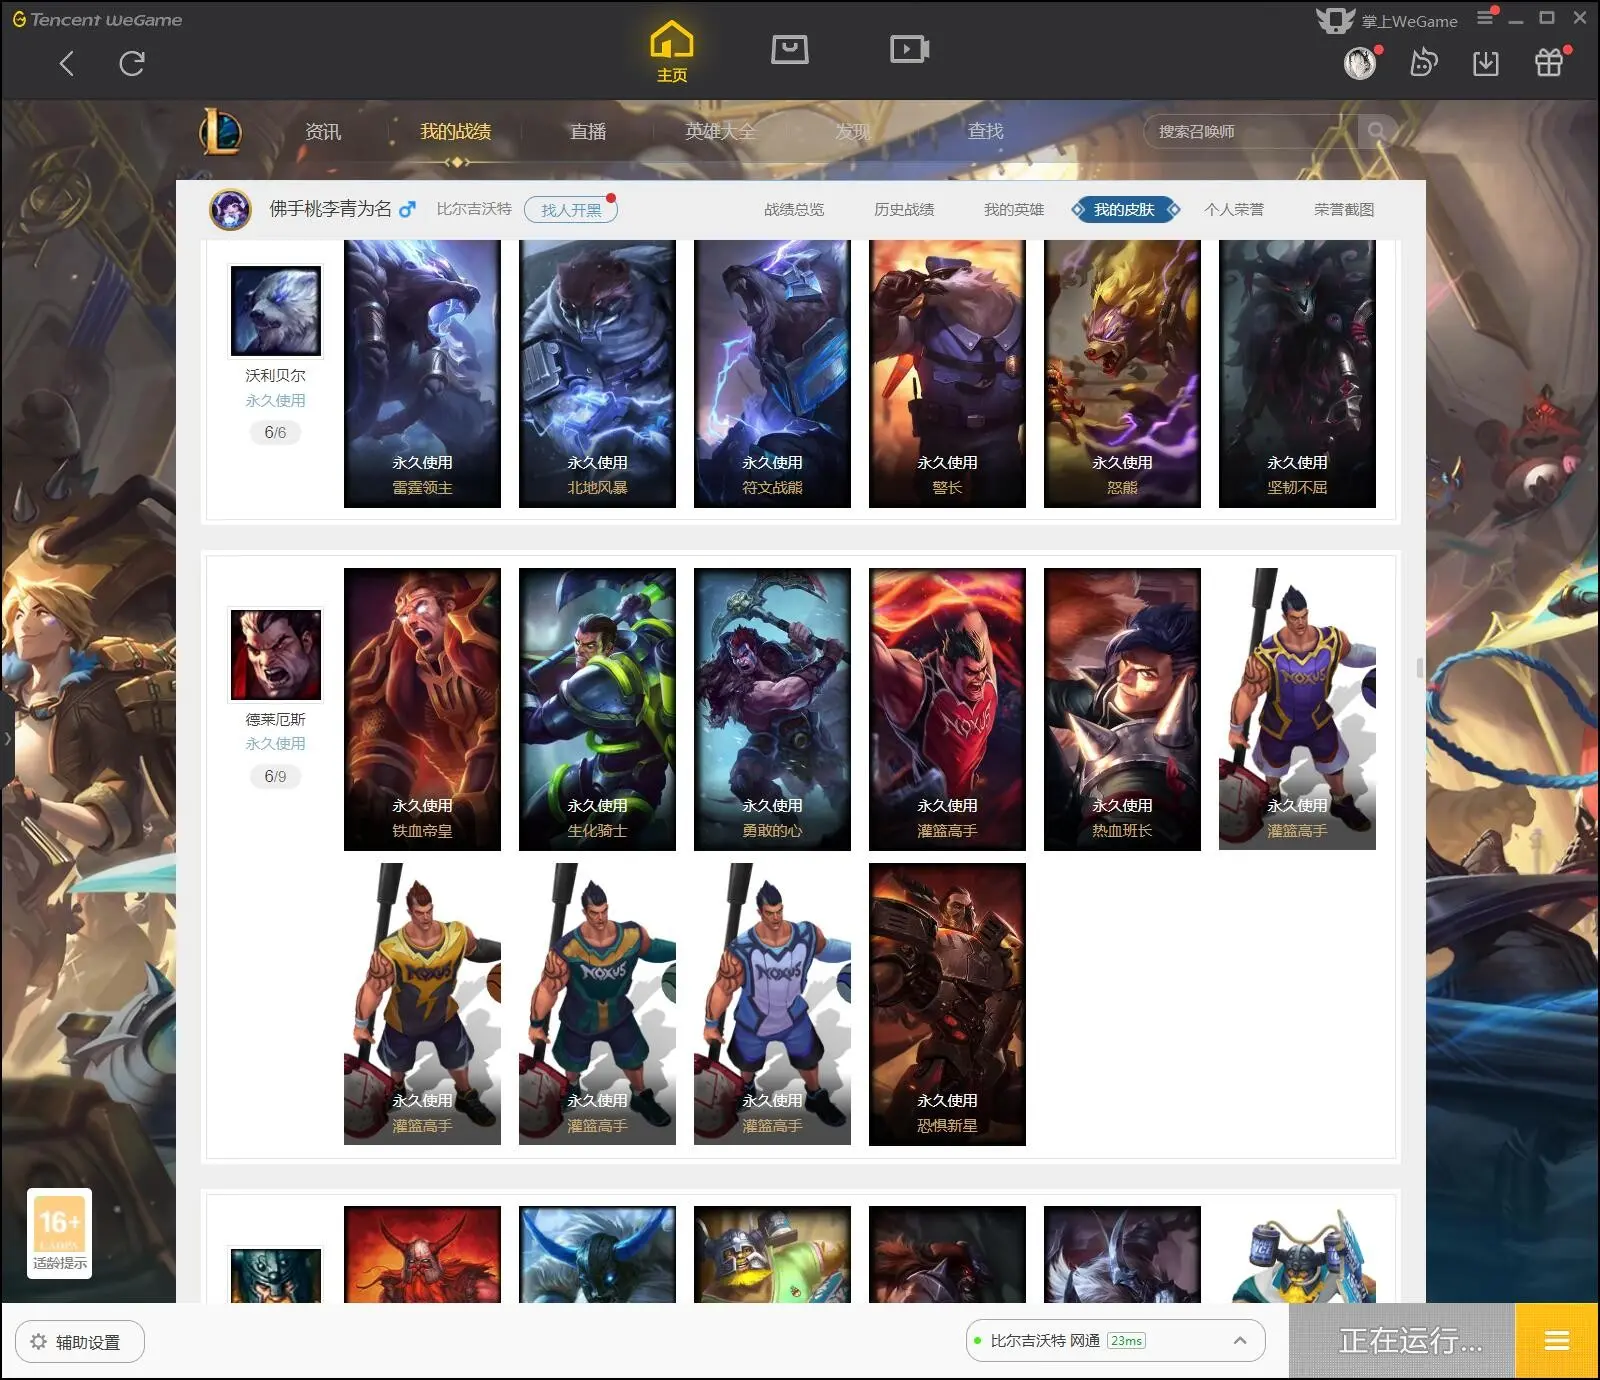Open the 个人荣誉 sub-tab
The width and height of the screenshot is (1600, 1380).
coord(1234,210)
